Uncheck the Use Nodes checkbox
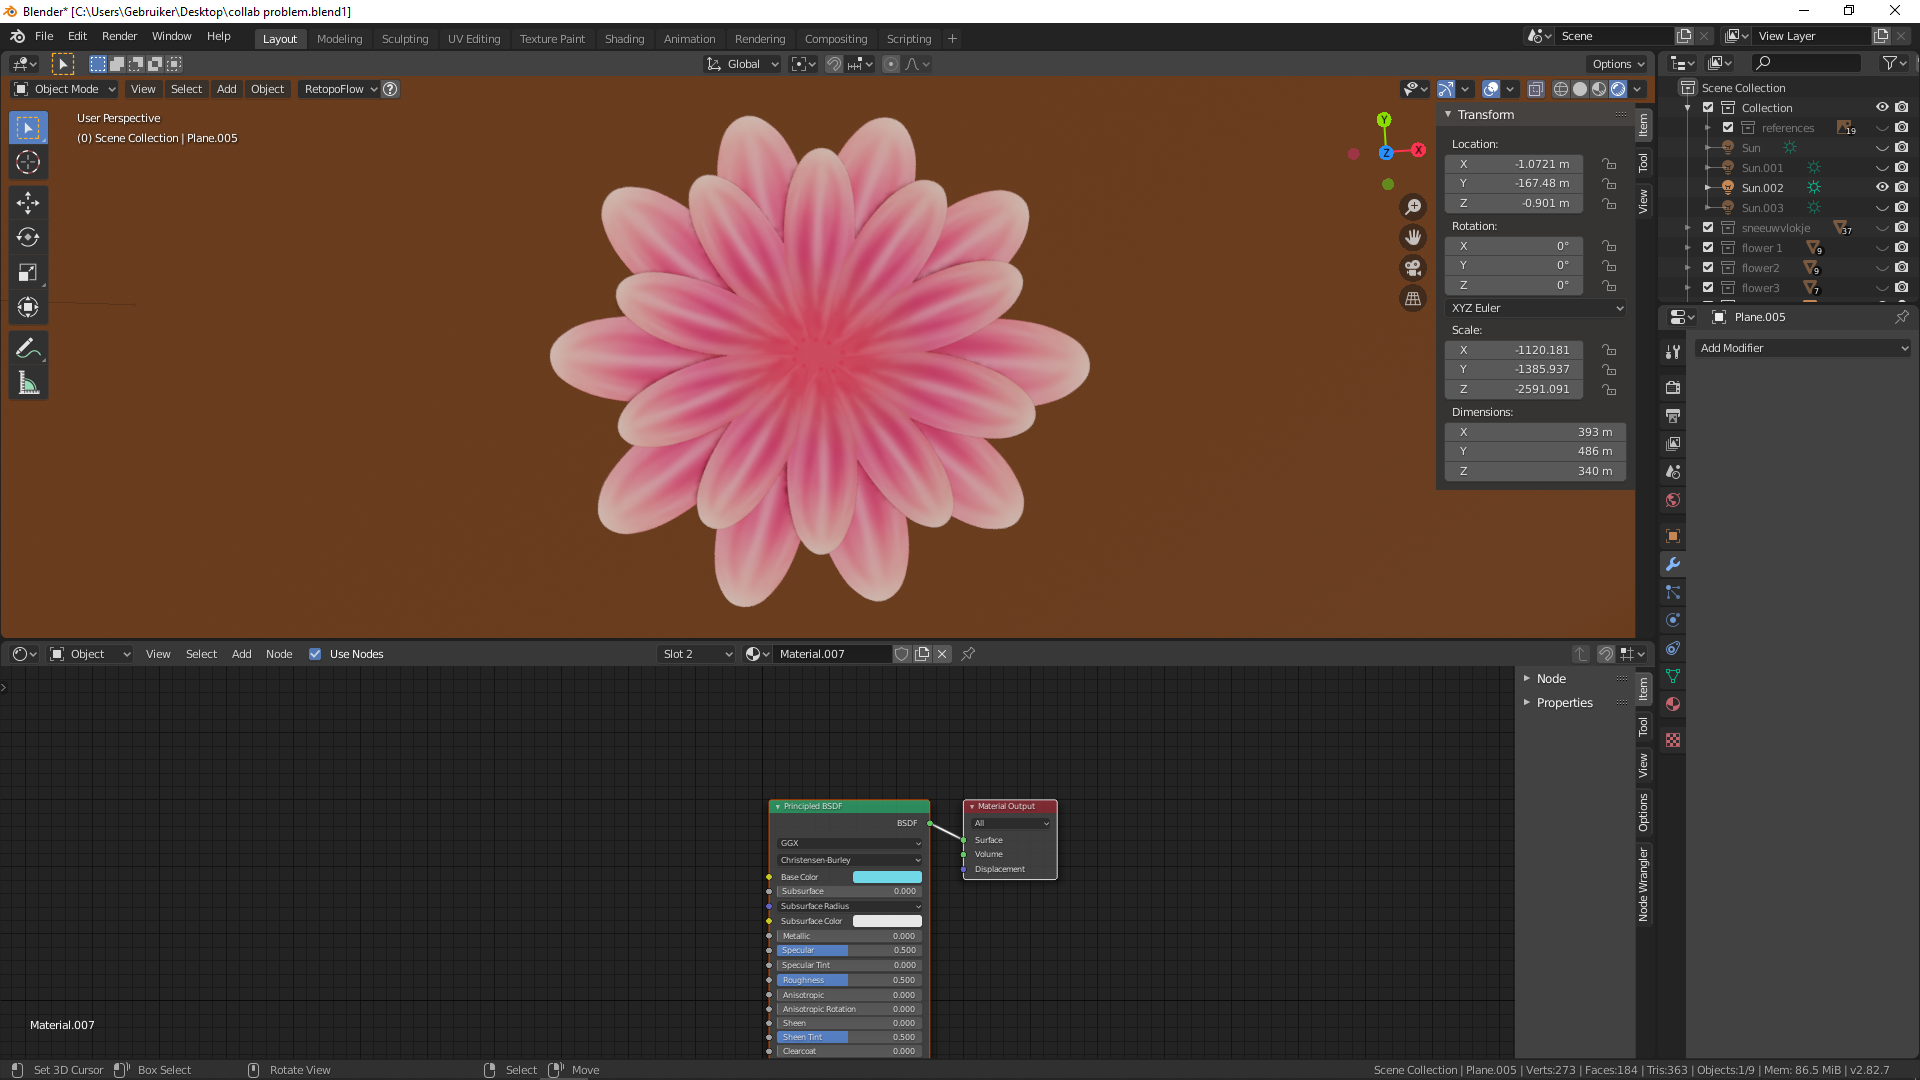Screen dimensions: 1920x1080 [x=315, y=654]
